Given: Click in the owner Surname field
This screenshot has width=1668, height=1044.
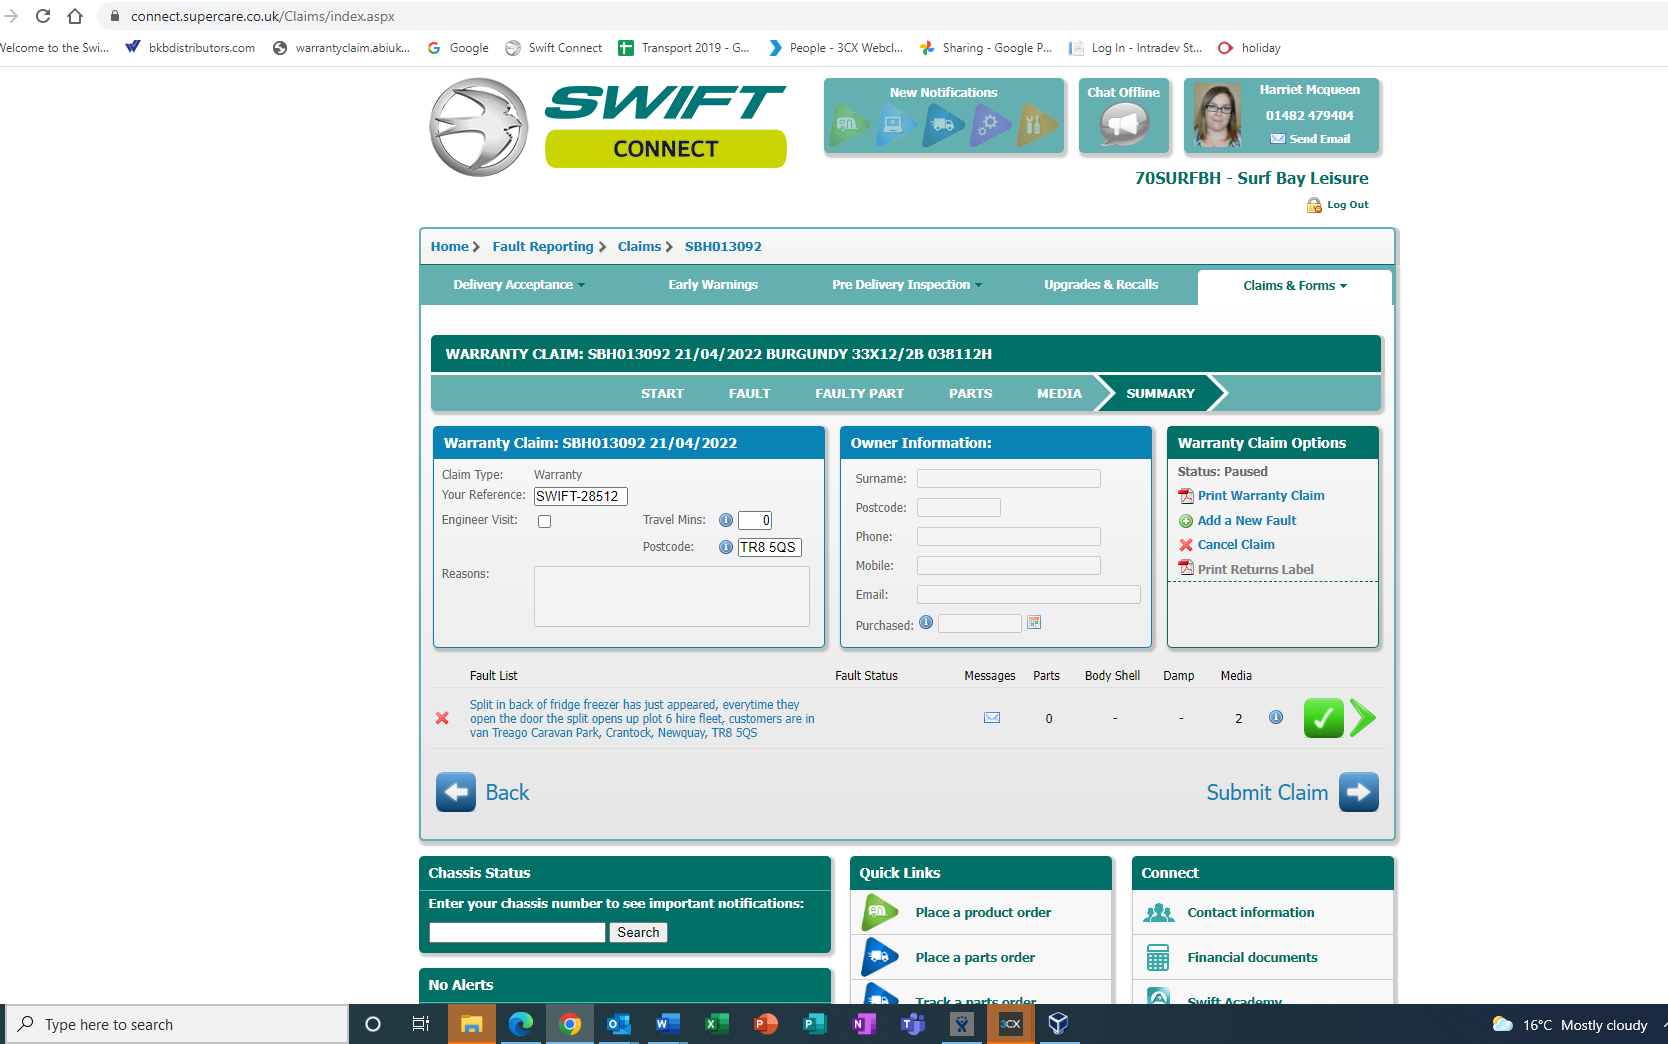Looking at the screenshot, I should [x=1009, y=479].
